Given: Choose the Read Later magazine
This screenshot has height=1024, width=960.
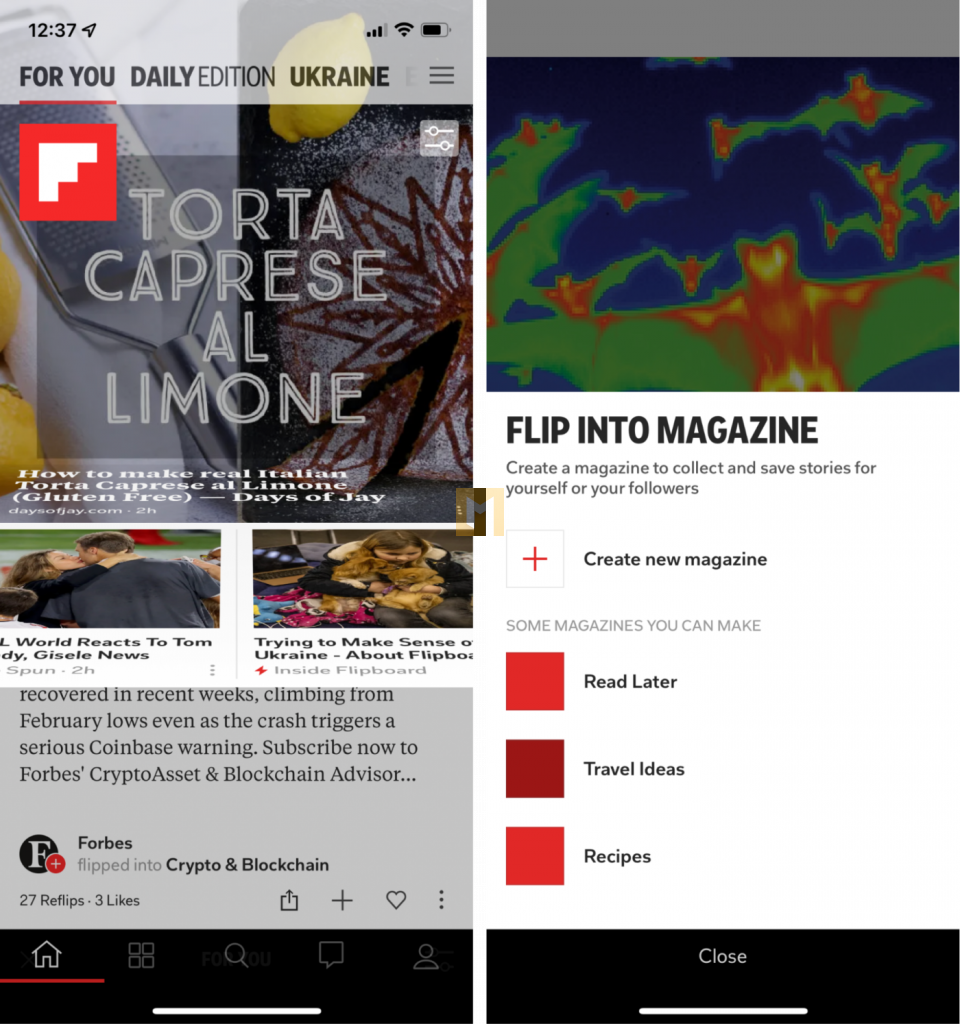Looking at the screenshot, I should [x=630, y=681].
